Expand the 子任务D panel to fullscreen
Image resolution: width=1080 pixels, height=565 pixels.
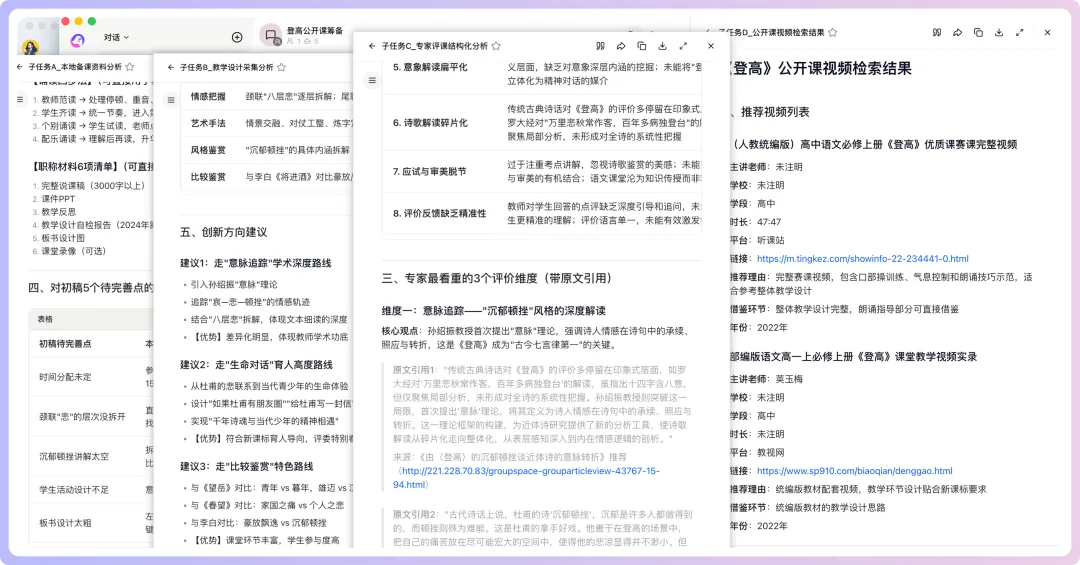click(x=1019, y=32)
